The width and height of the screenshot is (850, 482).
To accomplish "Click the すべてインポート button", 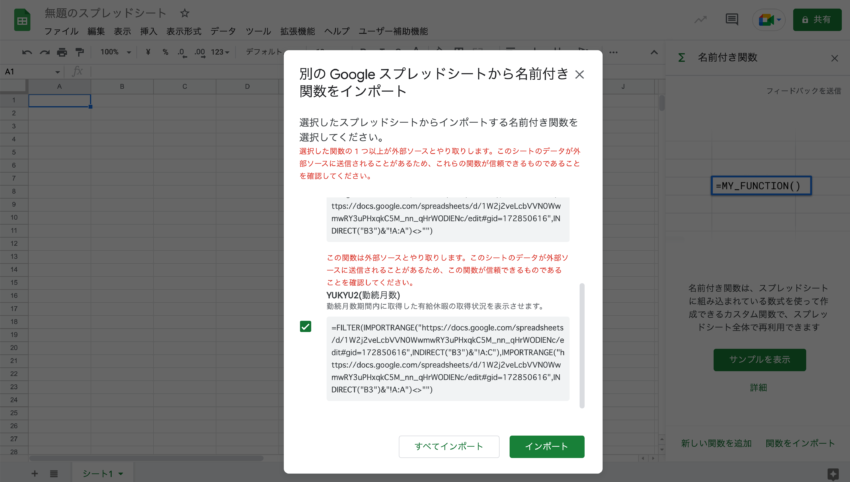I will pyautogui.click(x=448, y=447).
